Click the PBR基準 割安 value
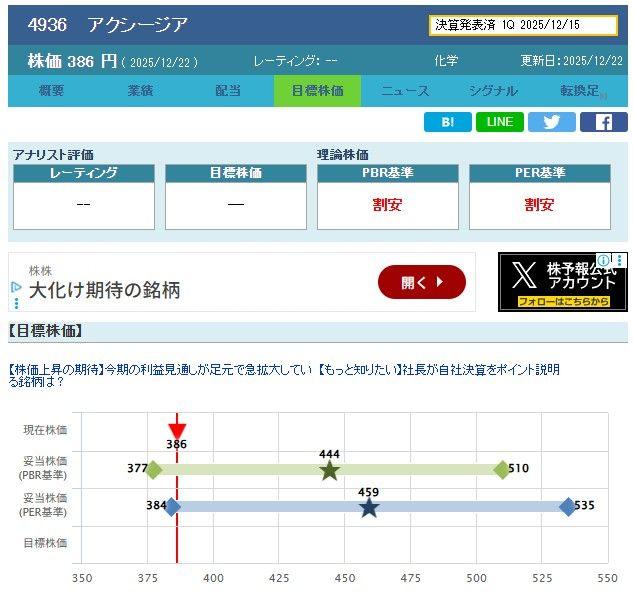This screenshot has width=633, height=593. (x=388, y=205)
